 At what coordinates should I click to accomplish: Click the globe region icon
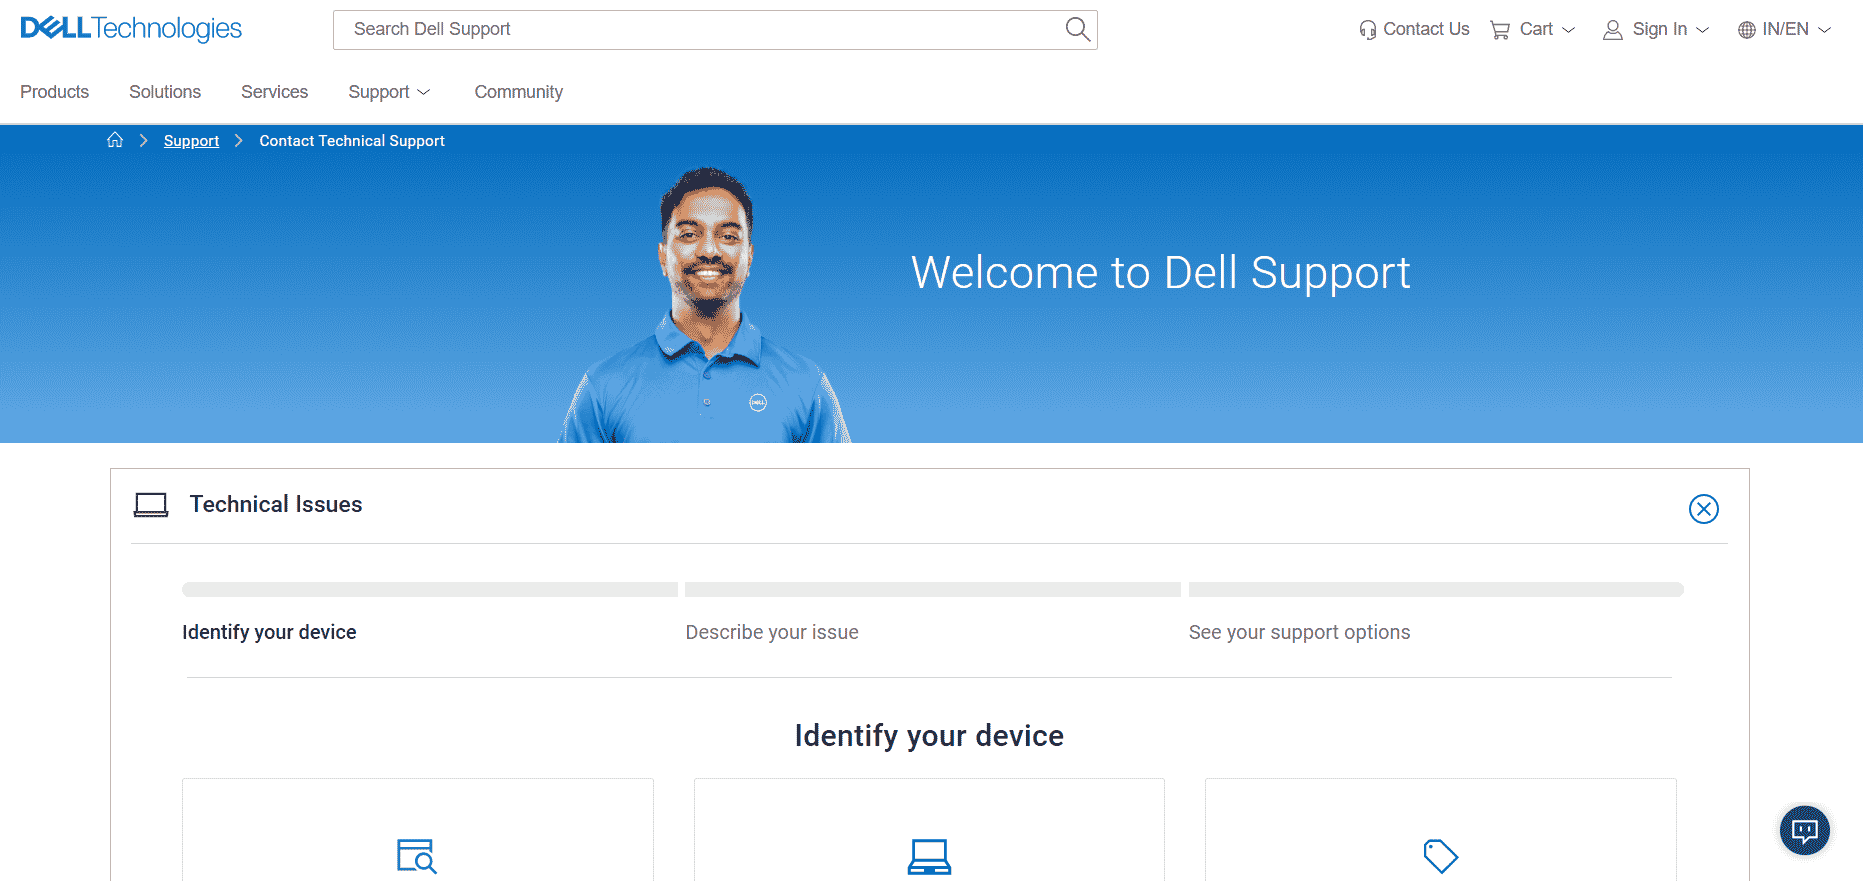pos(1747,30)
